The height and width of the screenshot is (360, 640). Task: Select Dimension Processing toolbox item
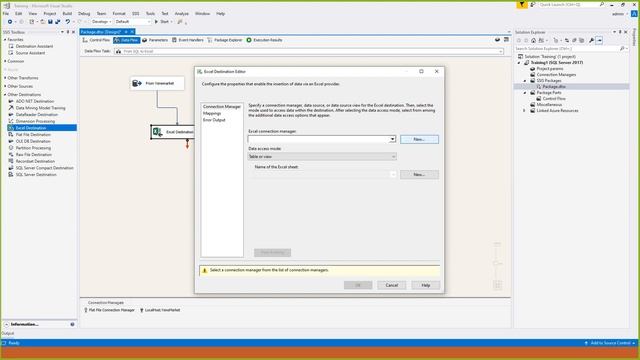click(35, 121)
